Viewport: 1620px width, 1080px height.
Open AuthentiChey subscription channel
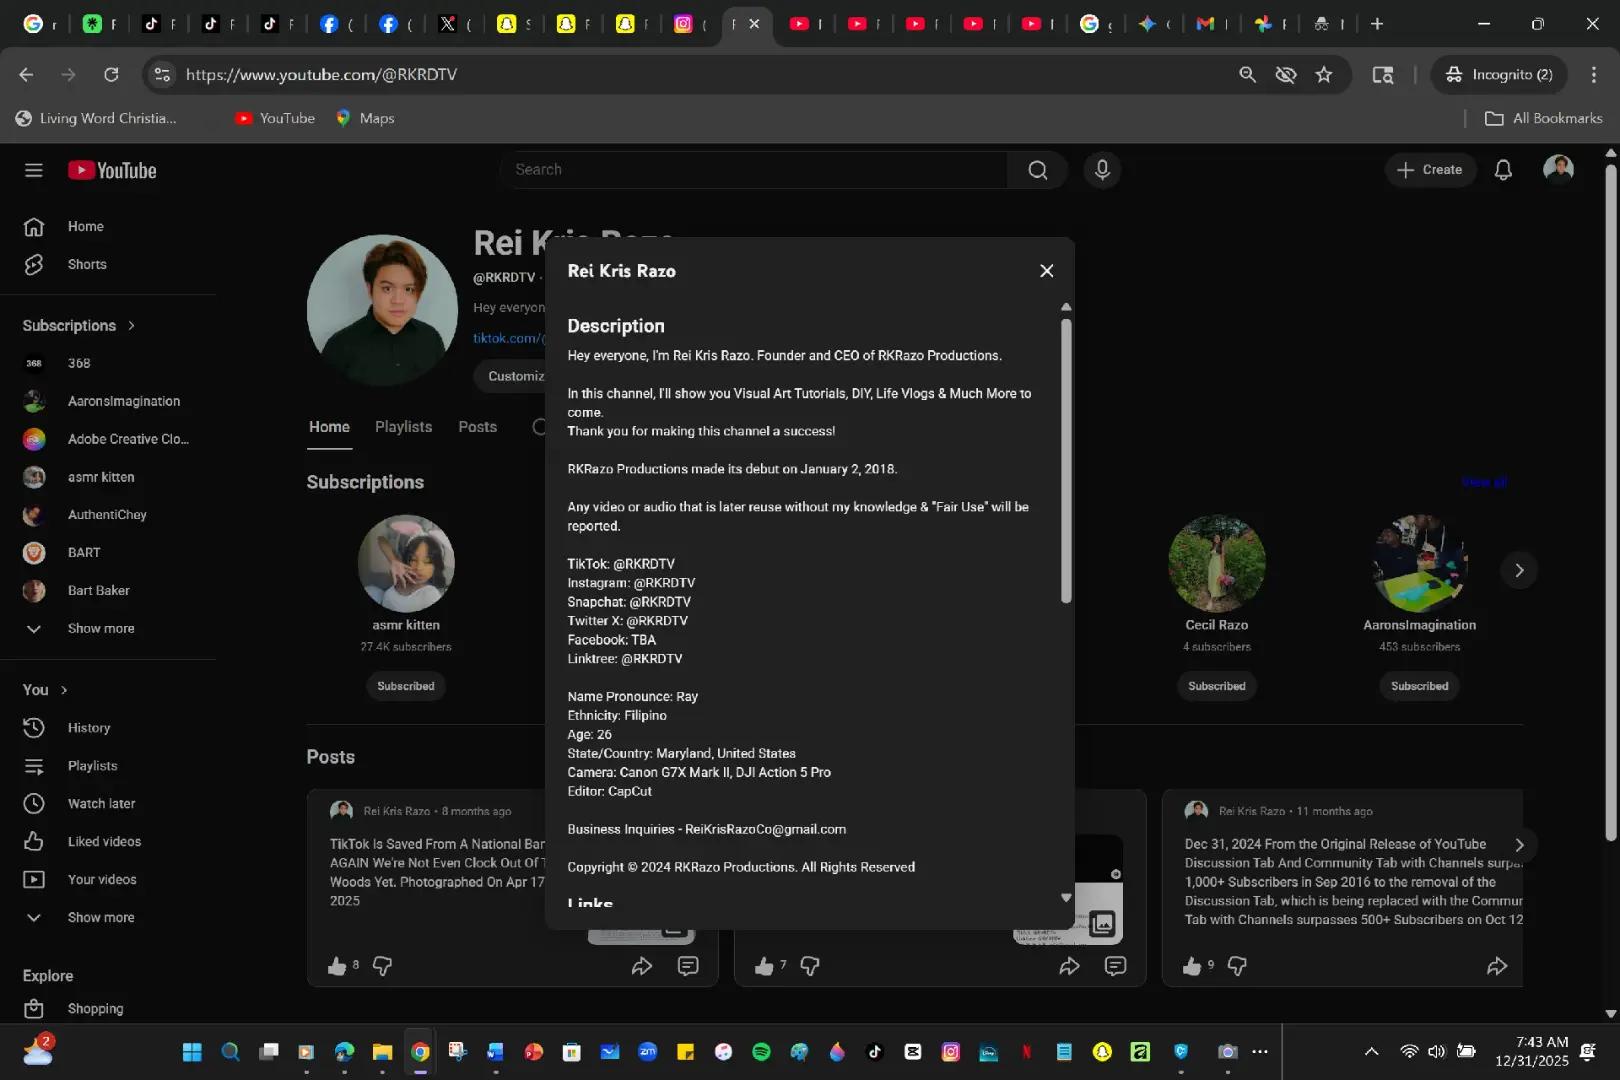click(x=108, y=515)
